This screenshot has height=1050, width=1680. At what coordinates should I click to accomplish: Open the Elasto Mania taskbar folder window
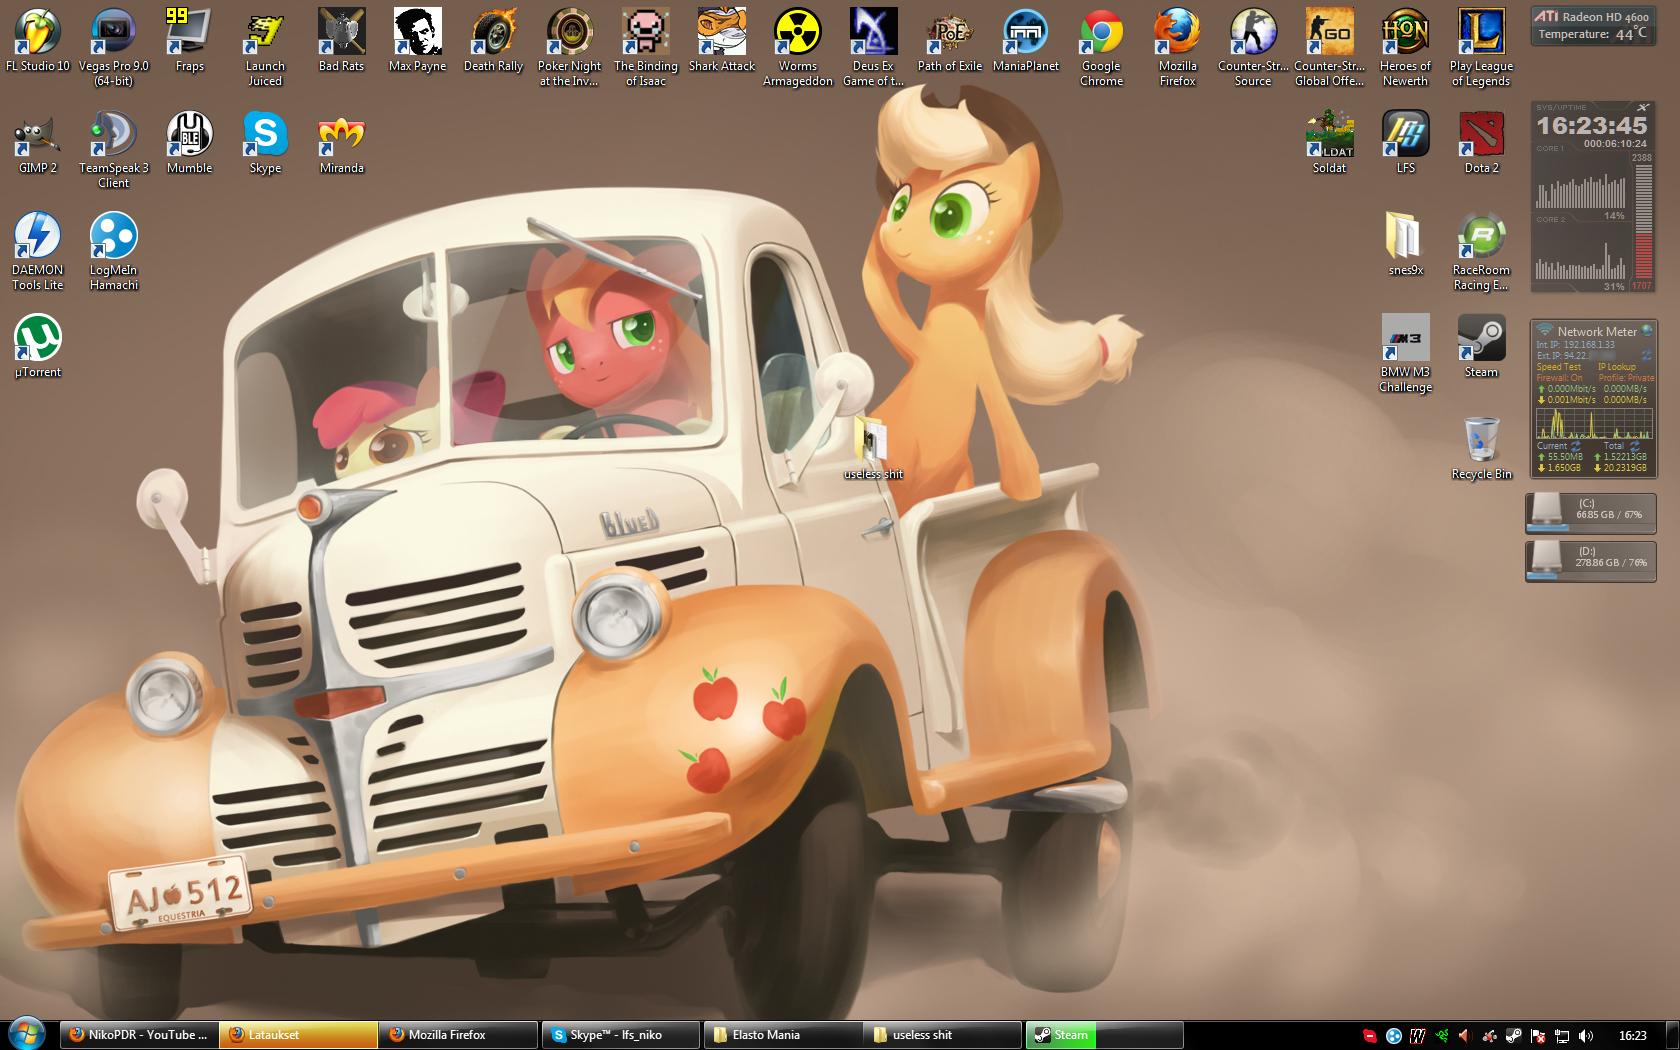coord(782,1035)
